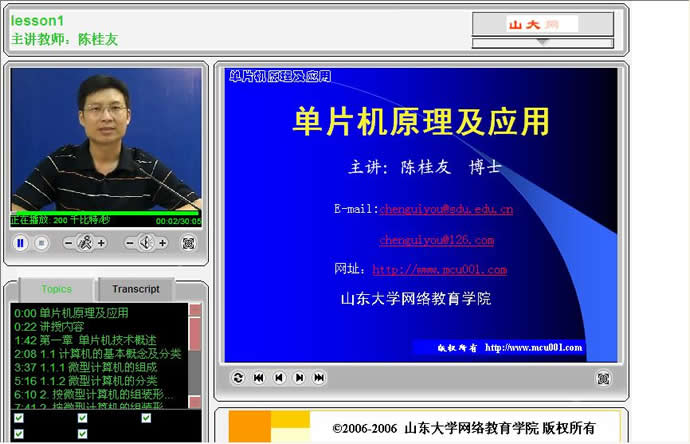Jump to topic 2:08 1.1 计算机的基本概念及分类
The height and width of the screenshot is (444, 690).
[98, 354]
